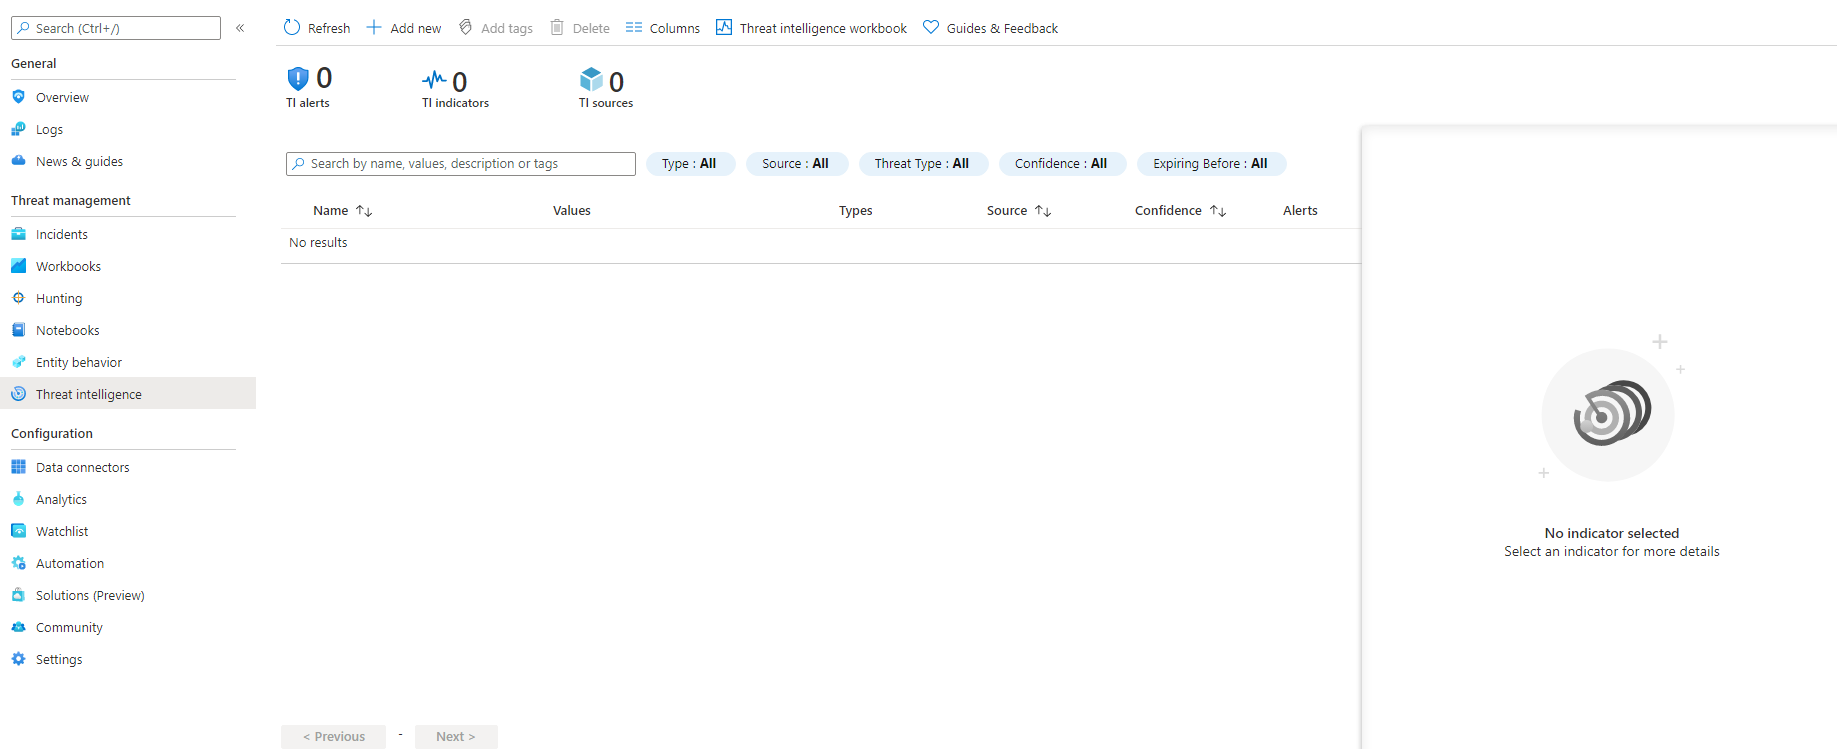Focus the sidebar Search (Ctrl+/) field
The height and width of the screenshot is (749, 1837).
(116, 28)
